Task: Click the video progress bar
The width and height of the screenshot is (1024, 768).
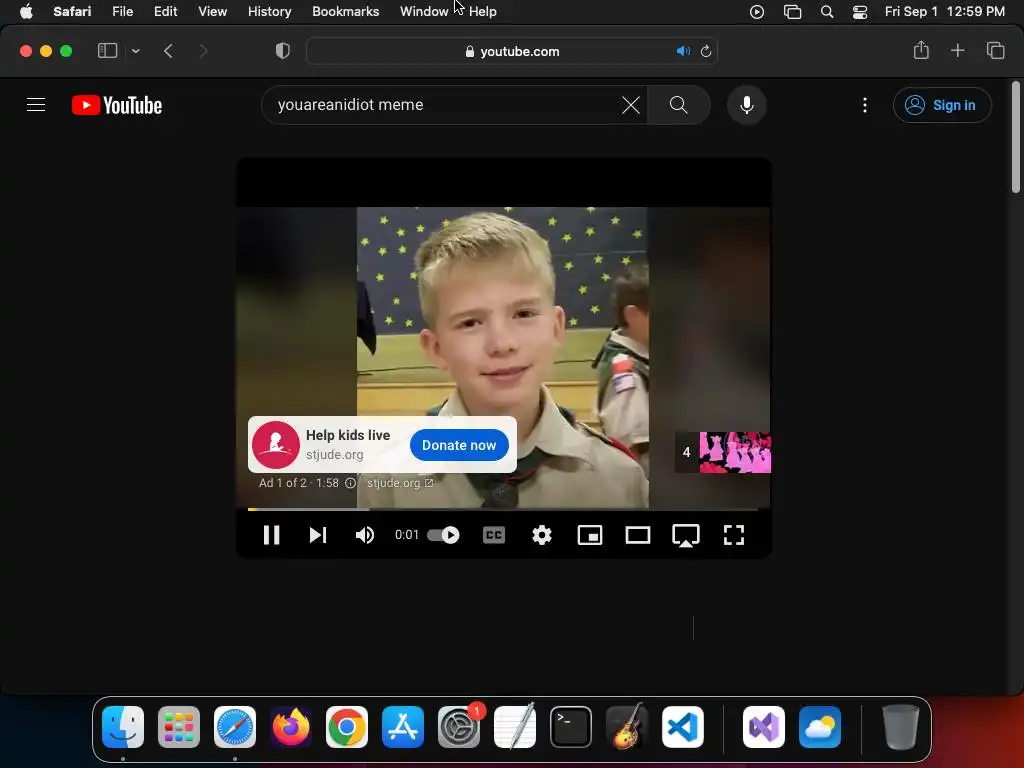Action: click(503, 509)
